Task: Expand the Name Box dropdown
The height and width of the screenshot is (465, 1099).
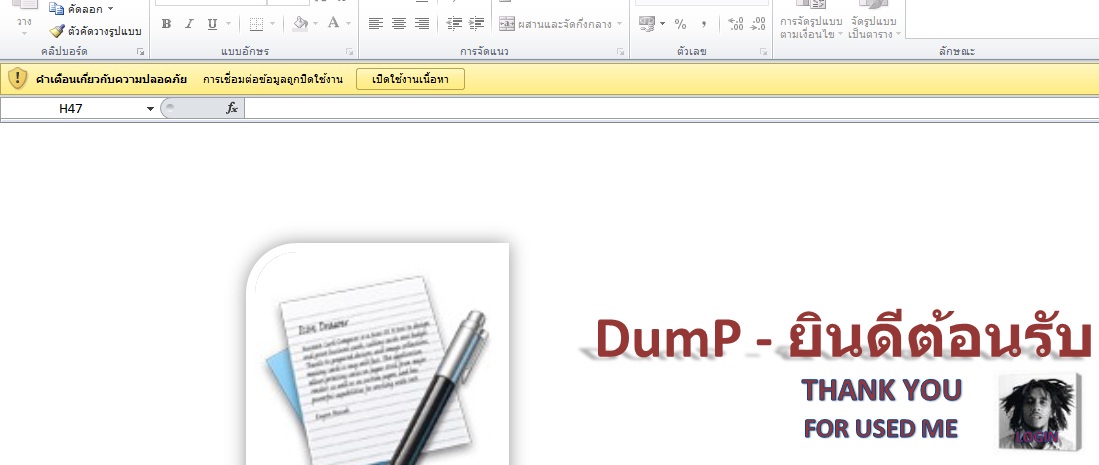Action: pos(151,108)
